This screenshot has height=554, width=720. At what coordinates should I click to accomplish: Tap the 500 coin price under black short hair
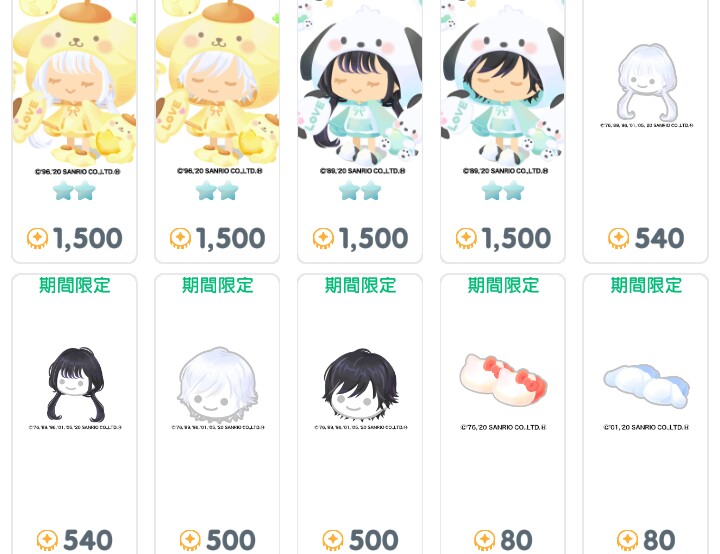click(360, 540)
